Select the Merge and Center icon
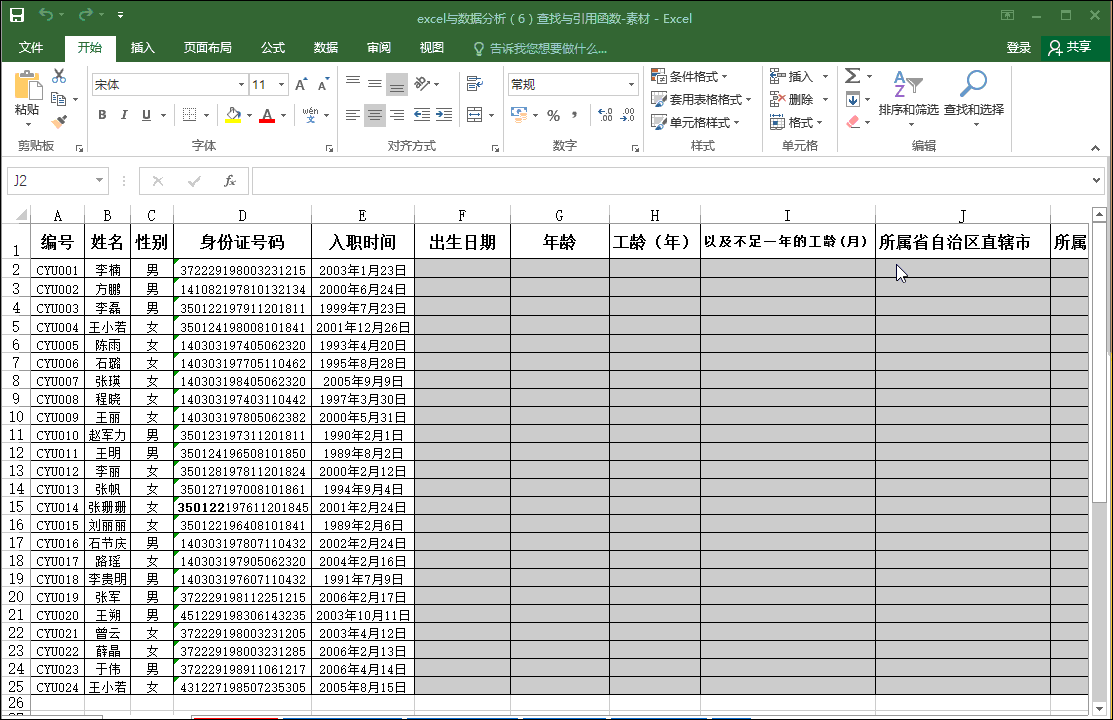This screenshot has width=1113, height=720. coord(476,115)
